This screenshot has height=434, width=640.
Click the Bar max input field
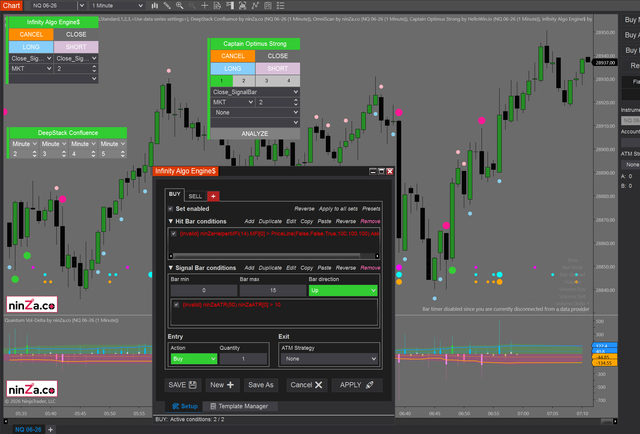pyautogui.click(x=273, y=290)
